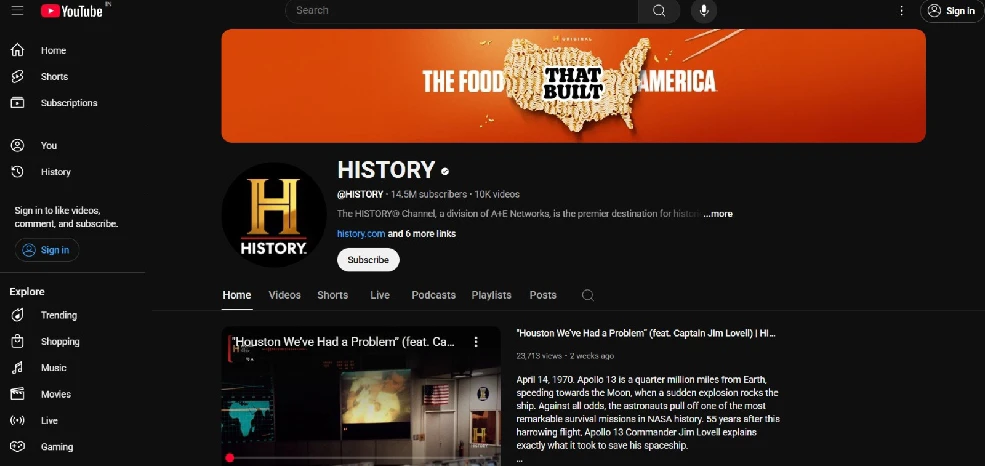985x466 pixels.
Task: Expand channel description with ...more
Action: (x=718, y=214)
